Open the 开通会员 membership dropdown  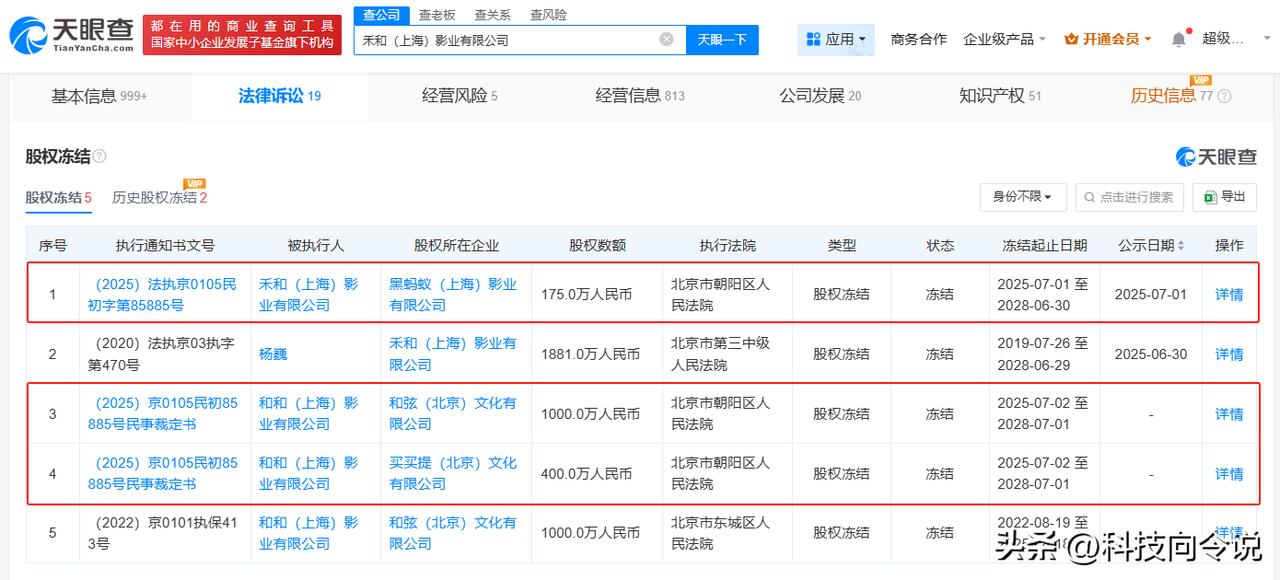(x=1108, y=39)
